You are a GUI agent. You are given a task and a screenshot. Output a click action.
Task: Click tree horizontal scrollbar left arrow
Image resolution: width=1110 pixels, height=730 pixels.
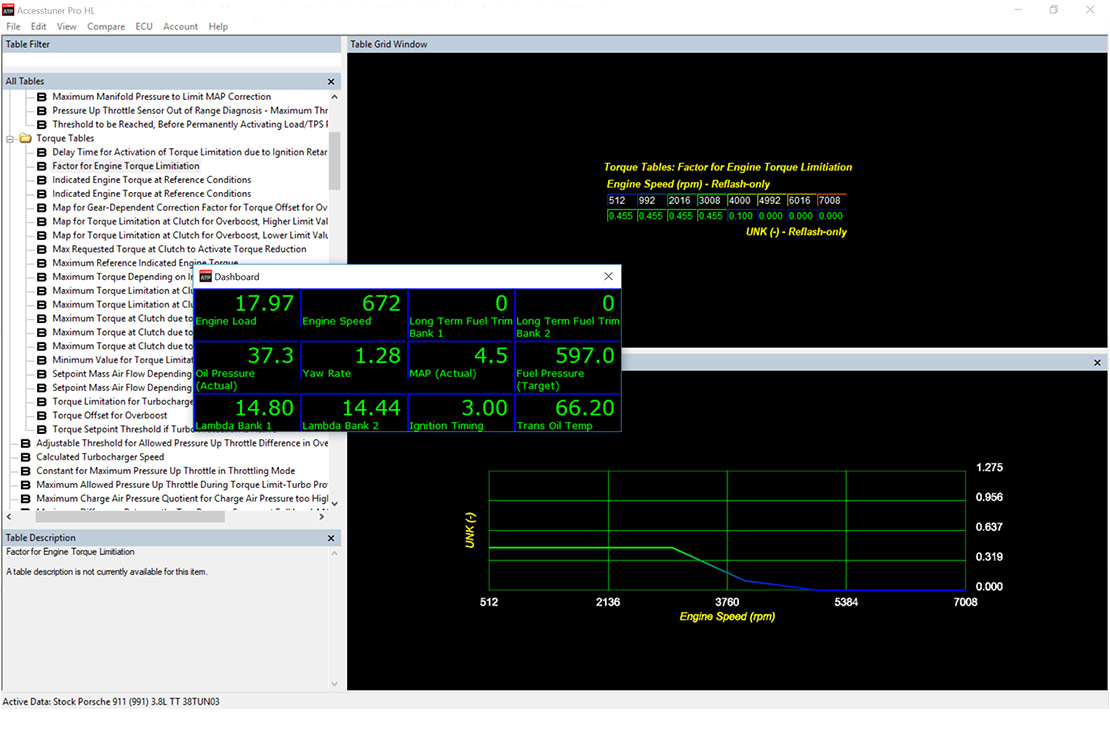[x=8, y=517]
